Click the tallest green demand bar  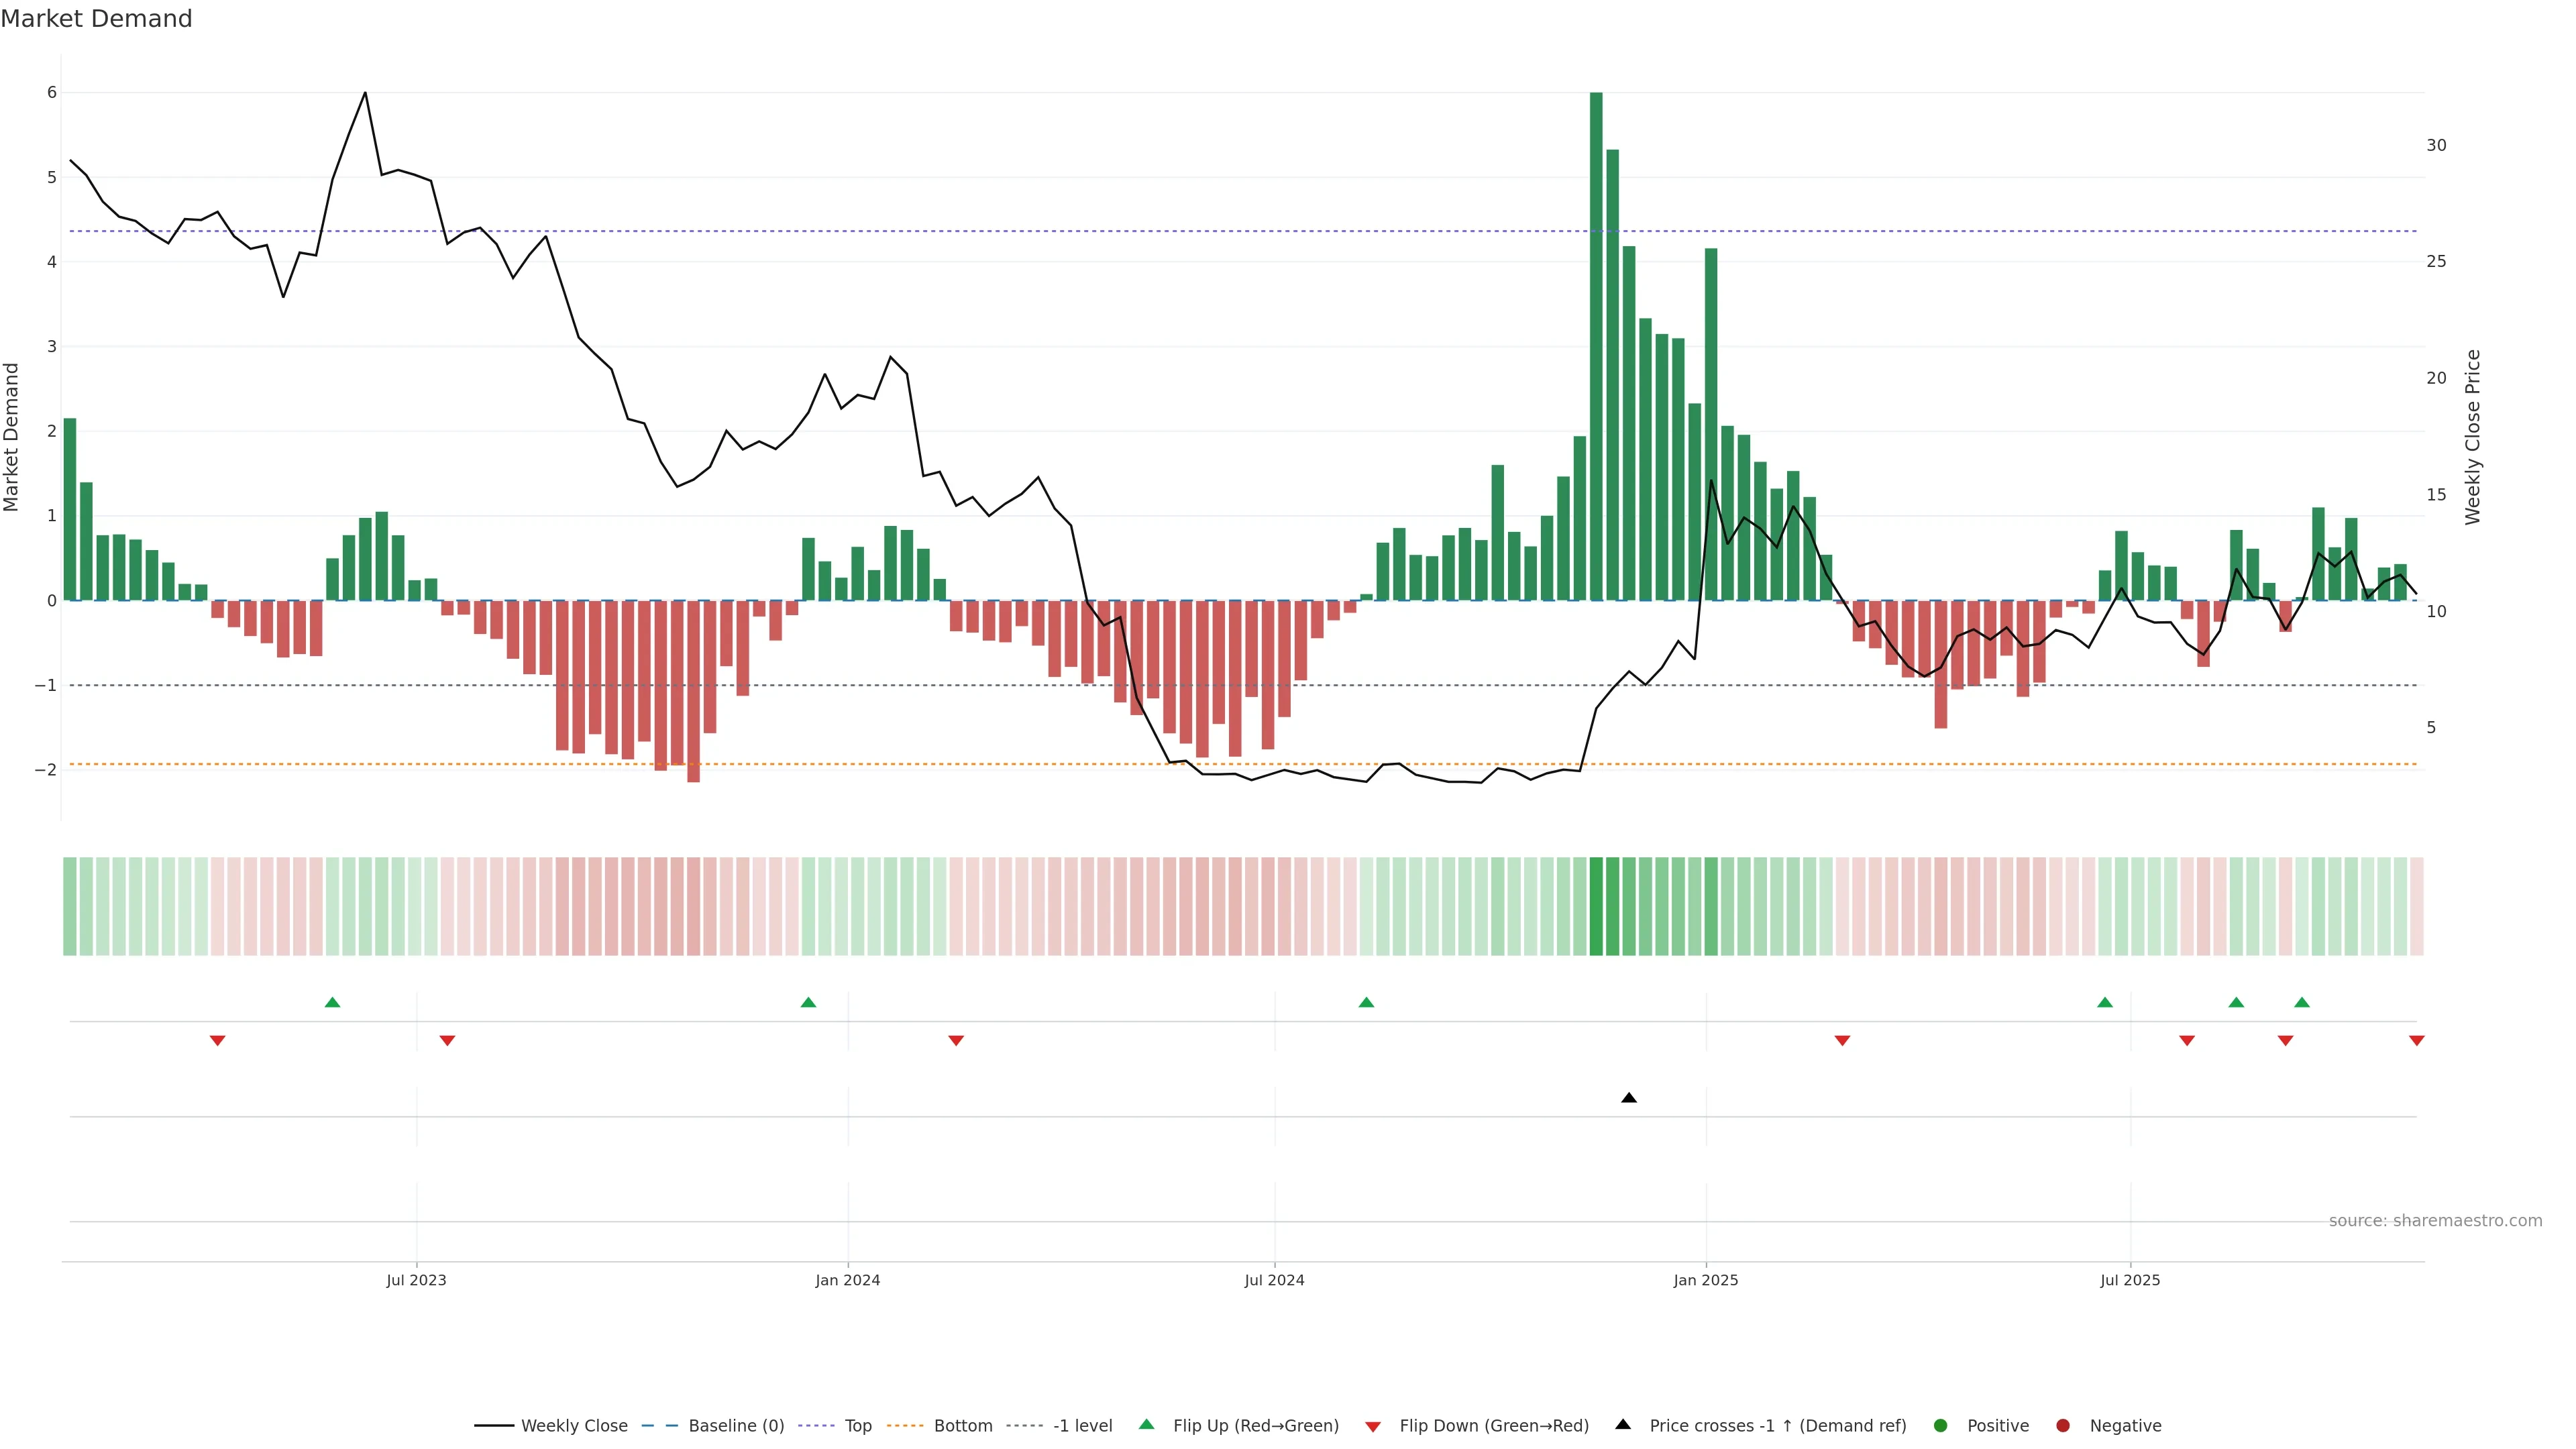tap(1596, 345)
